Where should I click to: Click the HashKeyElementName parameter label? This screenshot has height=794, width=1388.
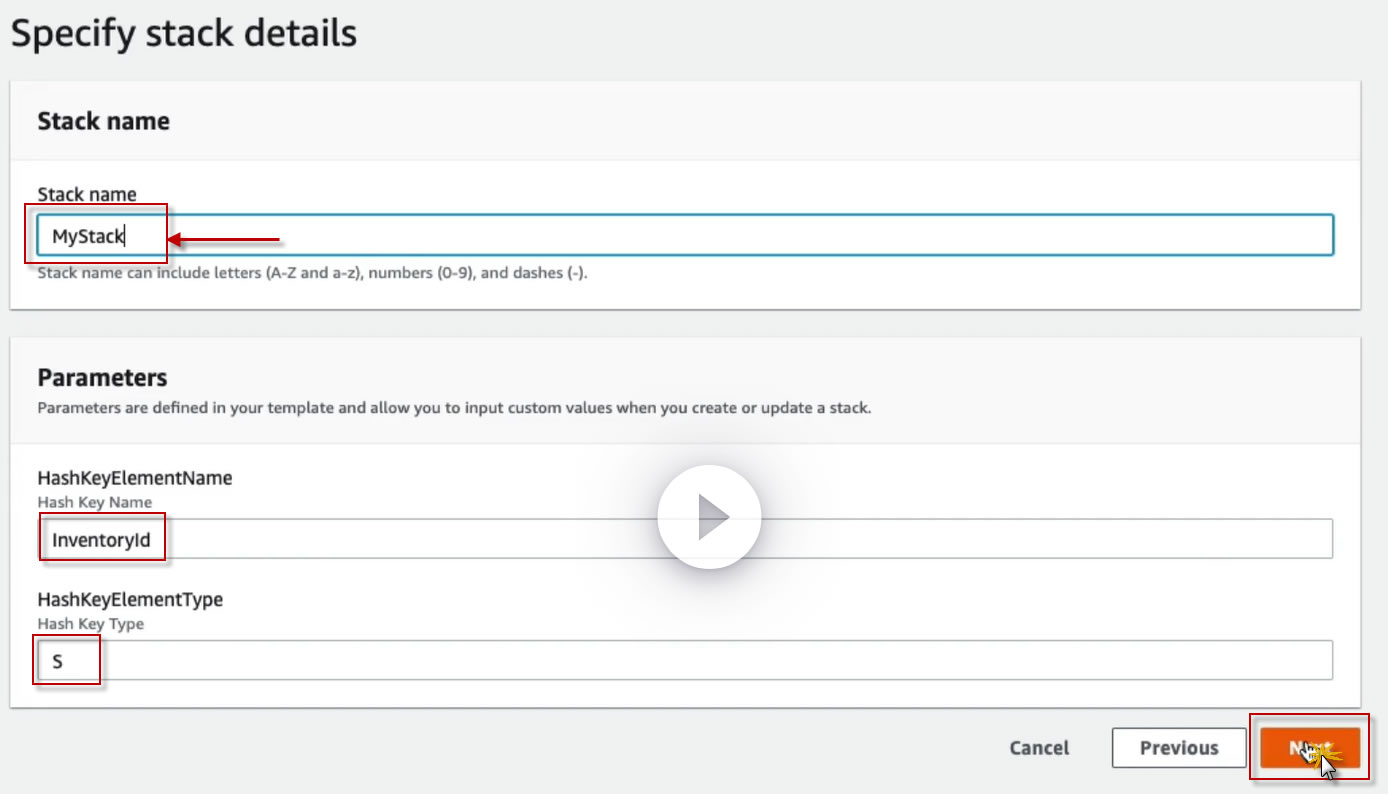tap(134, 478)
